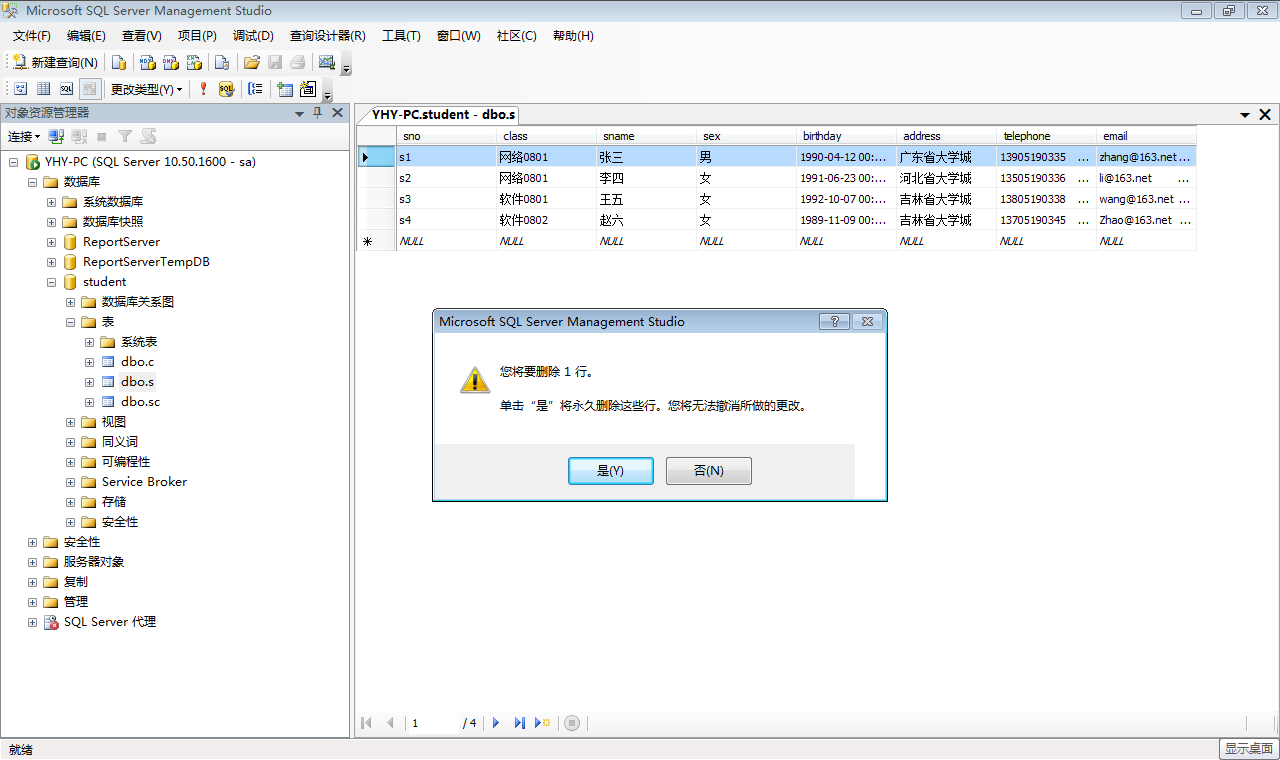
Task: Click the New Query (新建查询) toolbar button
Action: point(55,62)
